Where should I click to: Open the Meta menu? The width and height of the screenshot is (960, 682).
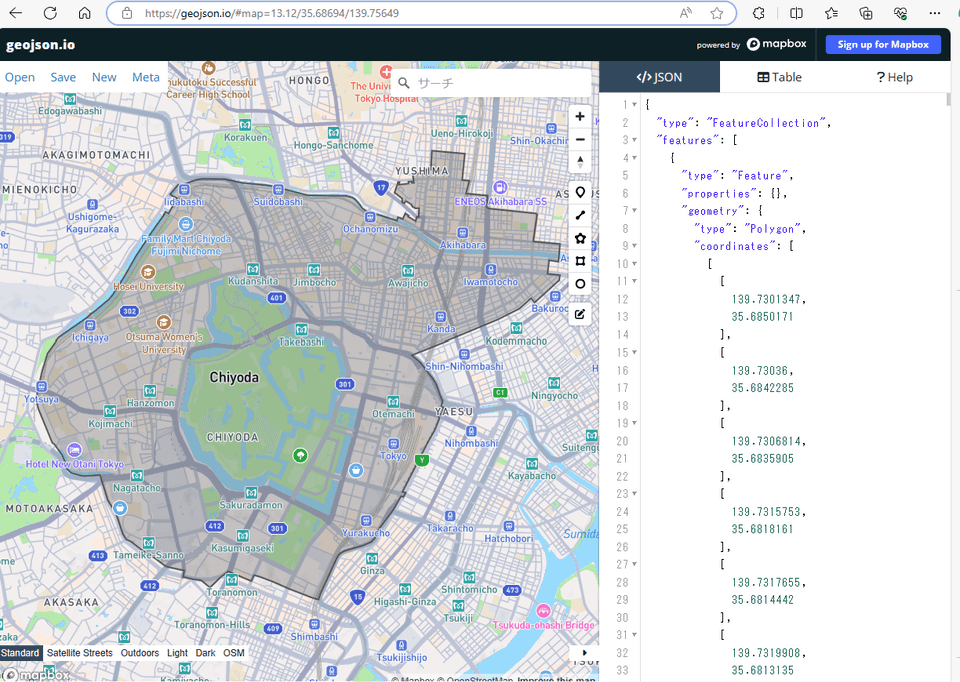[146, 77]
